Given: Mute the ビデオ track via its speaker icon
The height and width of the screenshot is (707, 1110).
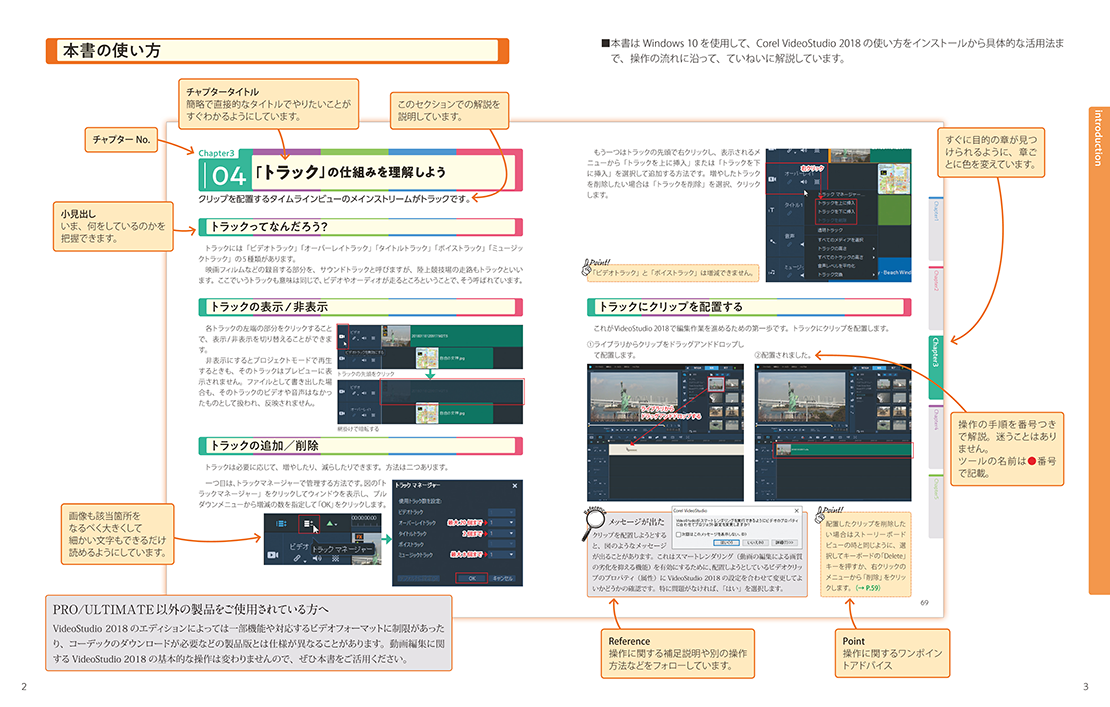Looking at the screenshot, I should pyautogui.click(x=317, y=559).
